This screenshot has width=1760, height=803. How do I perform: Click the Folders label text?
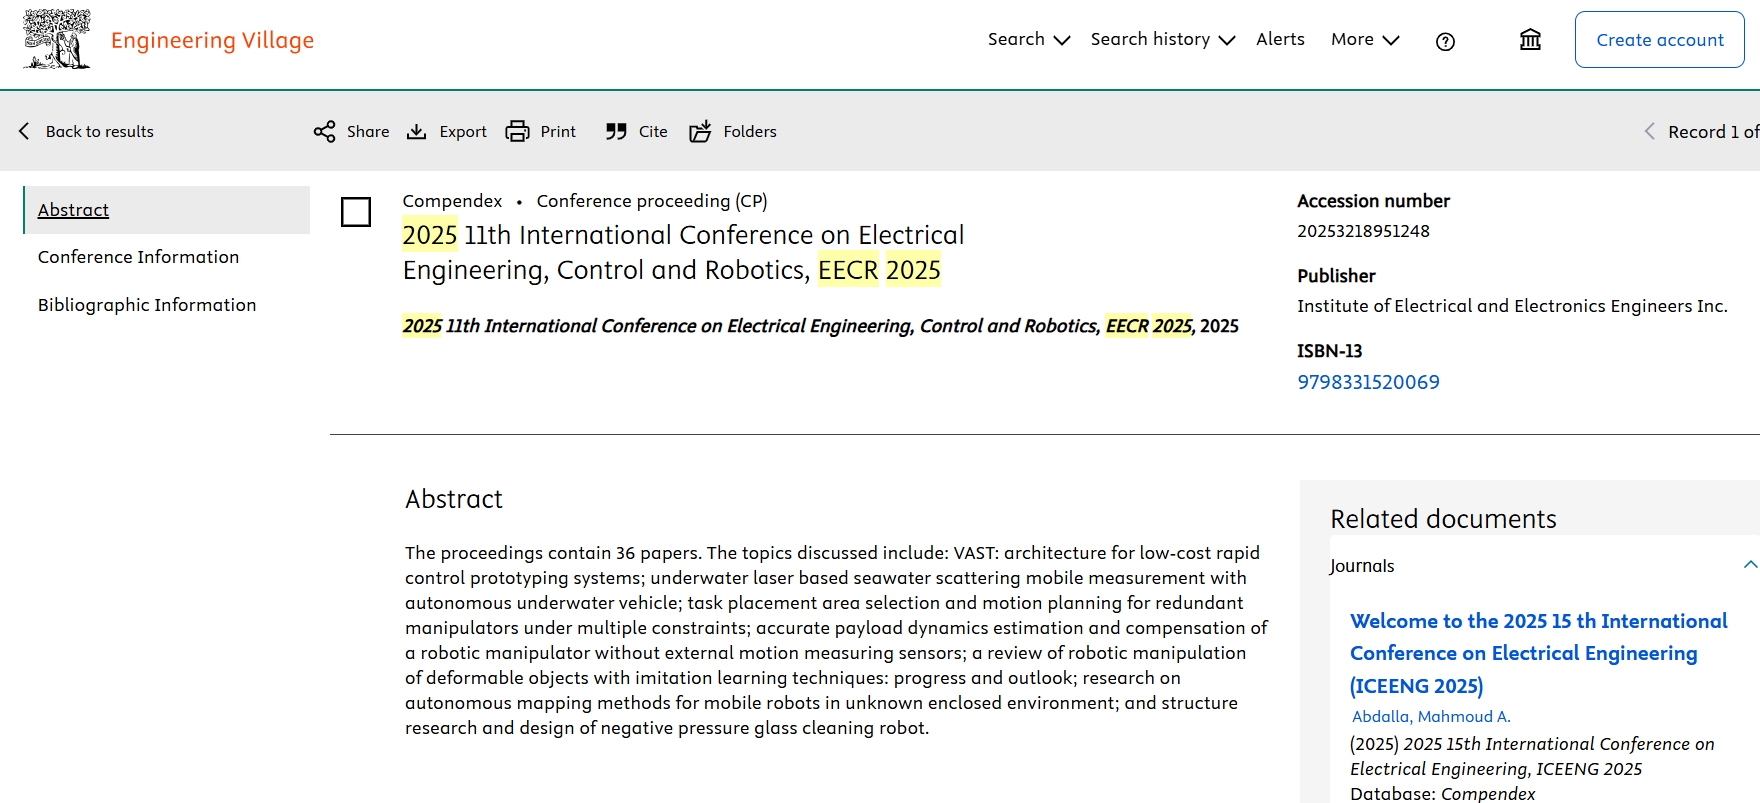pyautogui.click(x=750, y=131)
